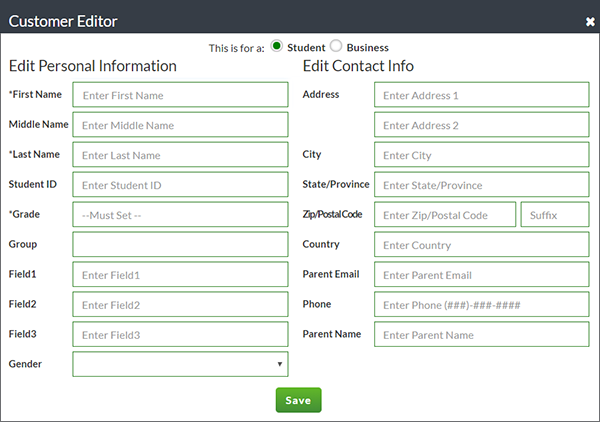The width and height of the screenshot is (600, 422).
Task: Close the Customer Editor dialog
Action: pos(590,21)
